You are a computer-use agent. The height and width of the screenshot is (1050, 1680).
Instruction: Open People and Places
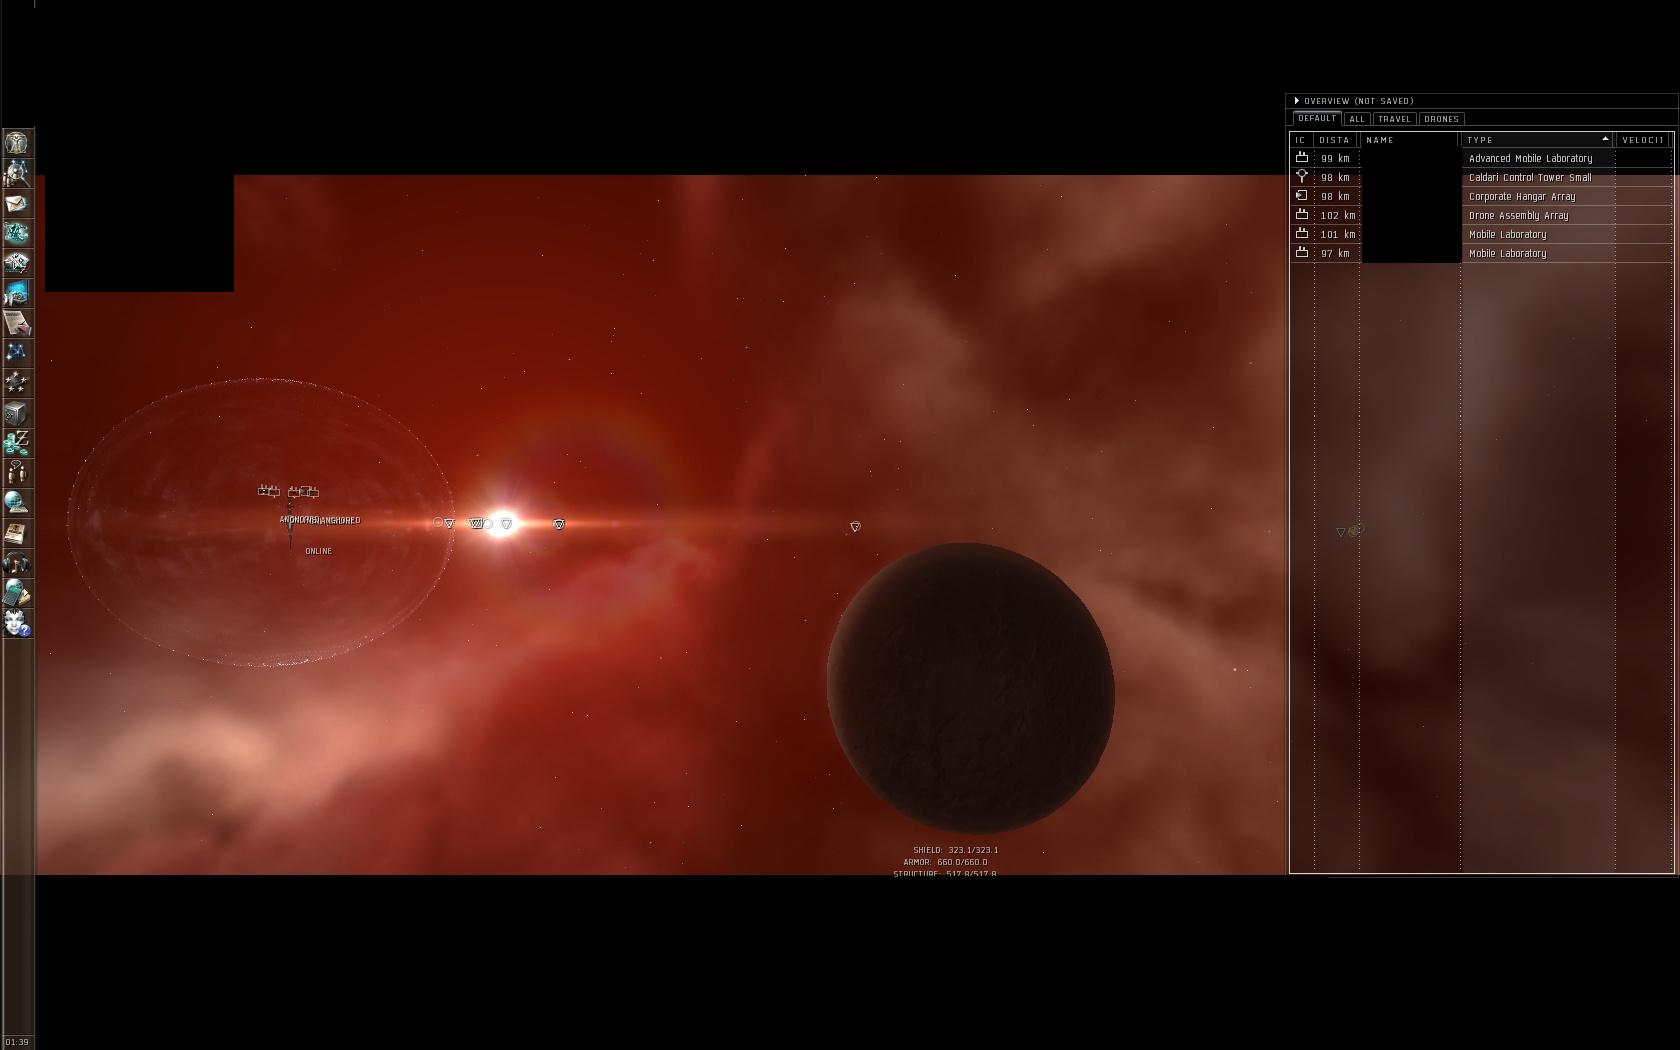[x=17, y=173]
